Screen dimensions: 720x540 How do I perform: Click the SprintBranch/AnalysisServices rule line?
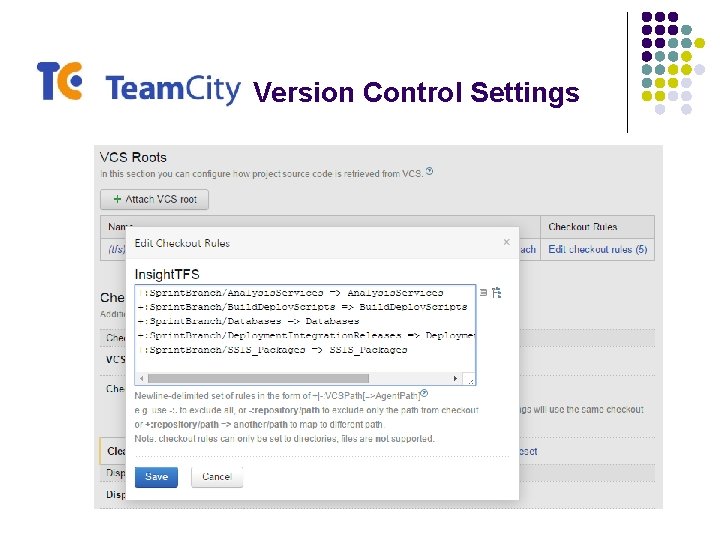[x=291, y=293]
